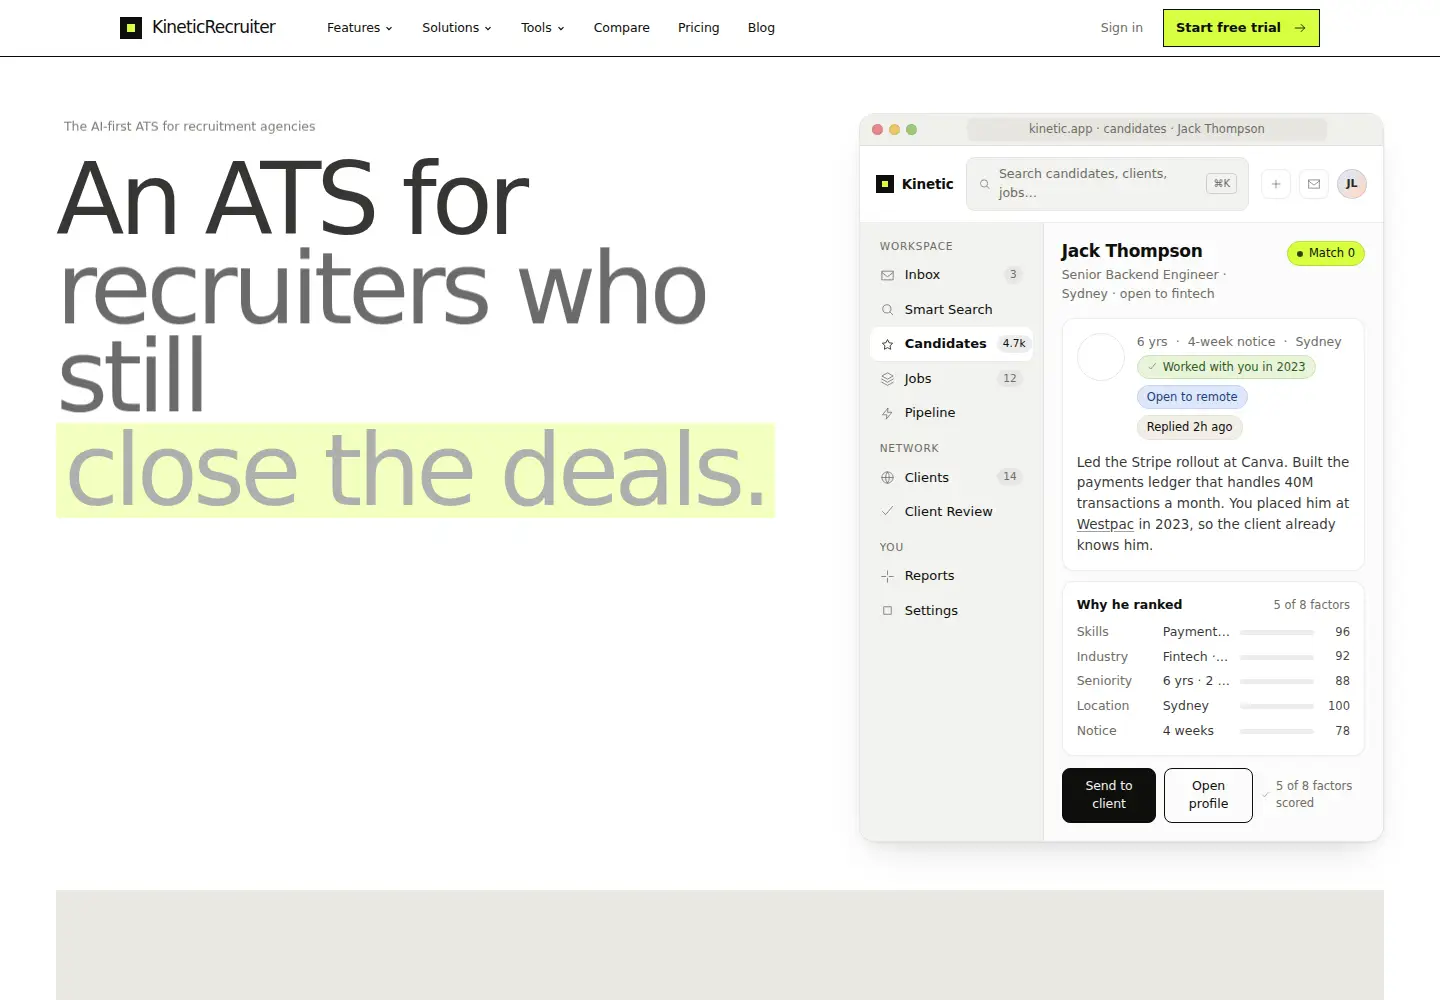The height and width of the screenshot is (1000, 1440).
Task: Click the Match 0 badge
Action: click(x=1326, y=253)
